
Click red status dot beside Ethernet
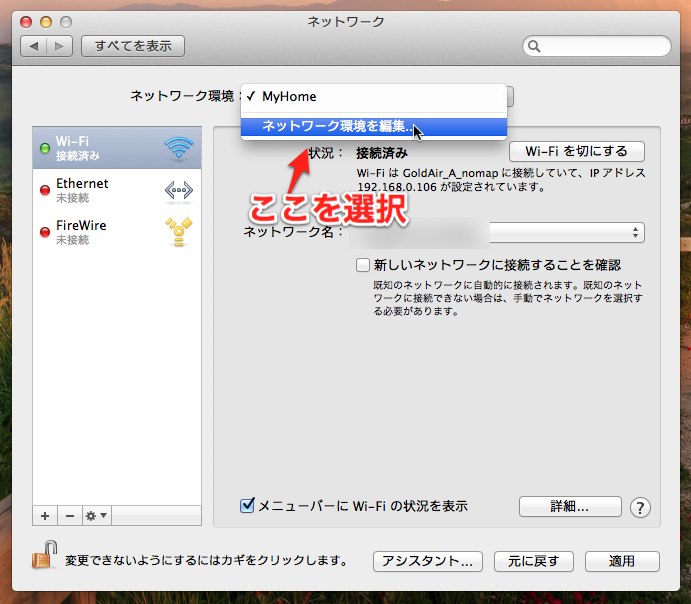[45, 190]
